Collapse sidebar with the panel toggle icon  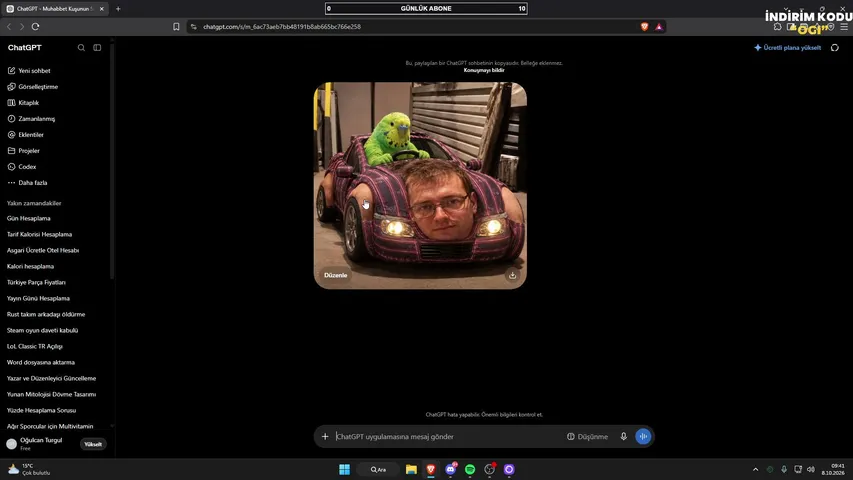point(97,48)
